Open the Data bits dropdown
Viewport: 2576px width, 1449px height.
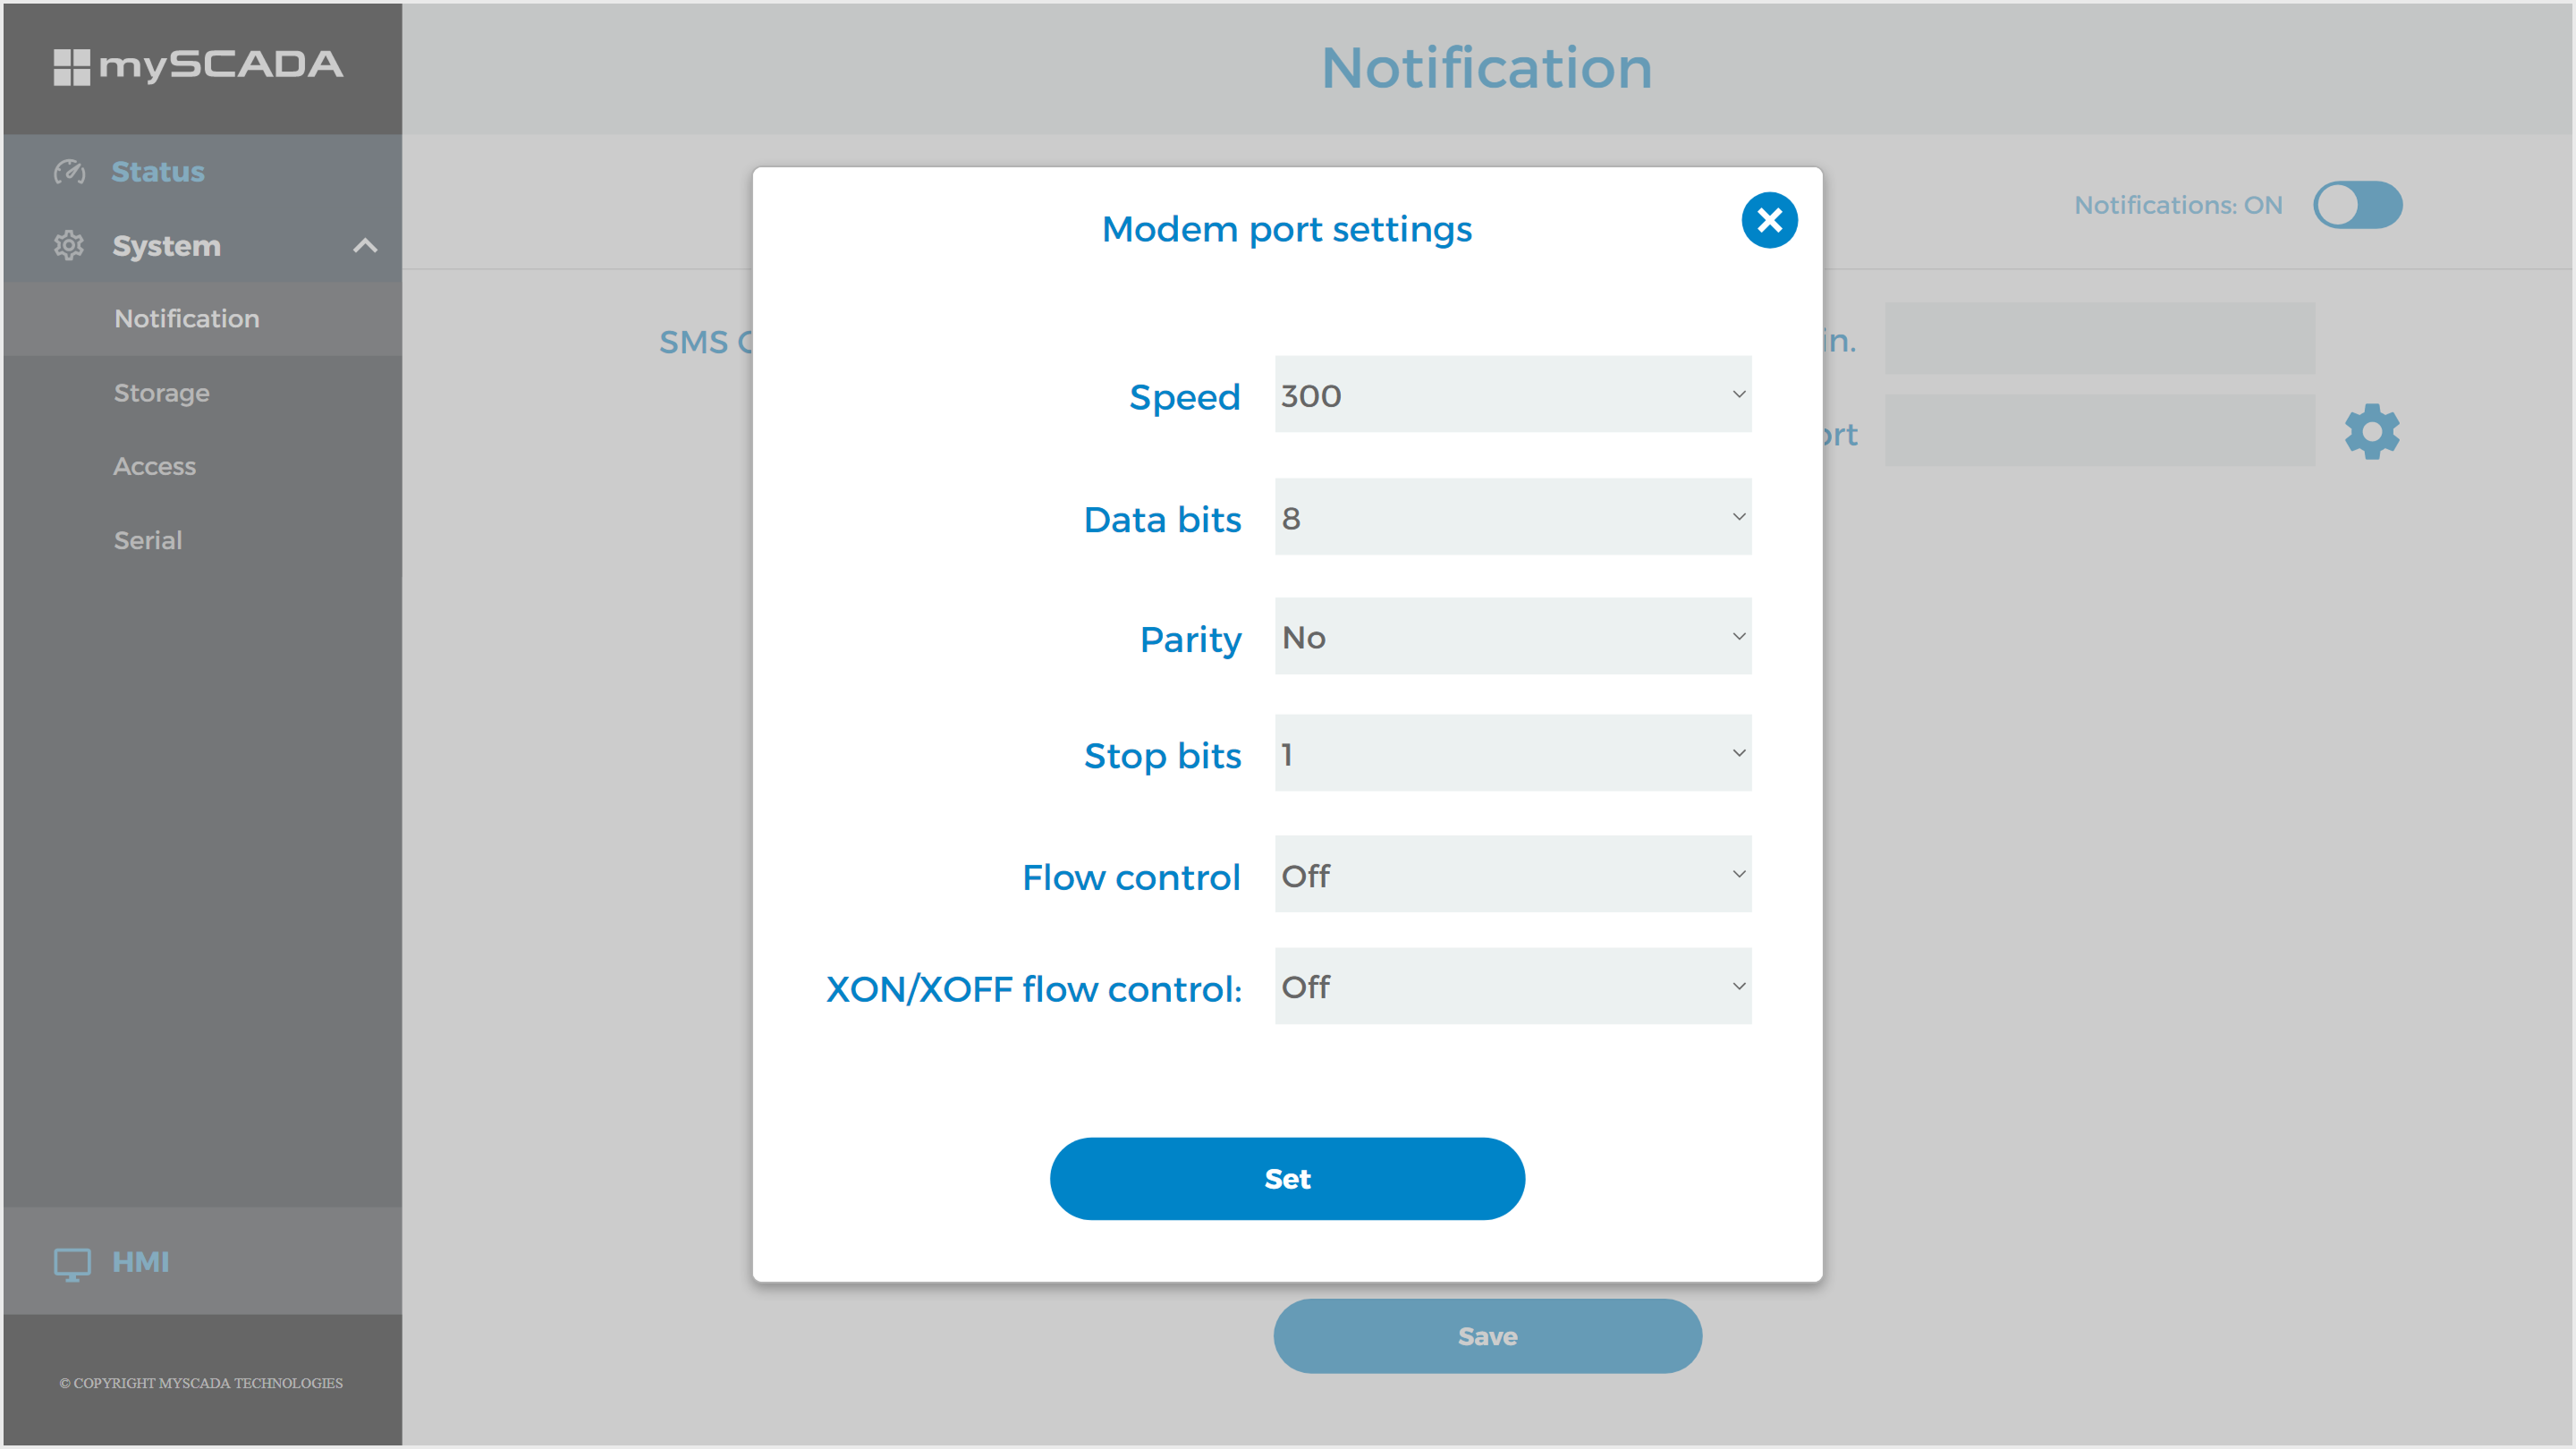[1512, 517]
